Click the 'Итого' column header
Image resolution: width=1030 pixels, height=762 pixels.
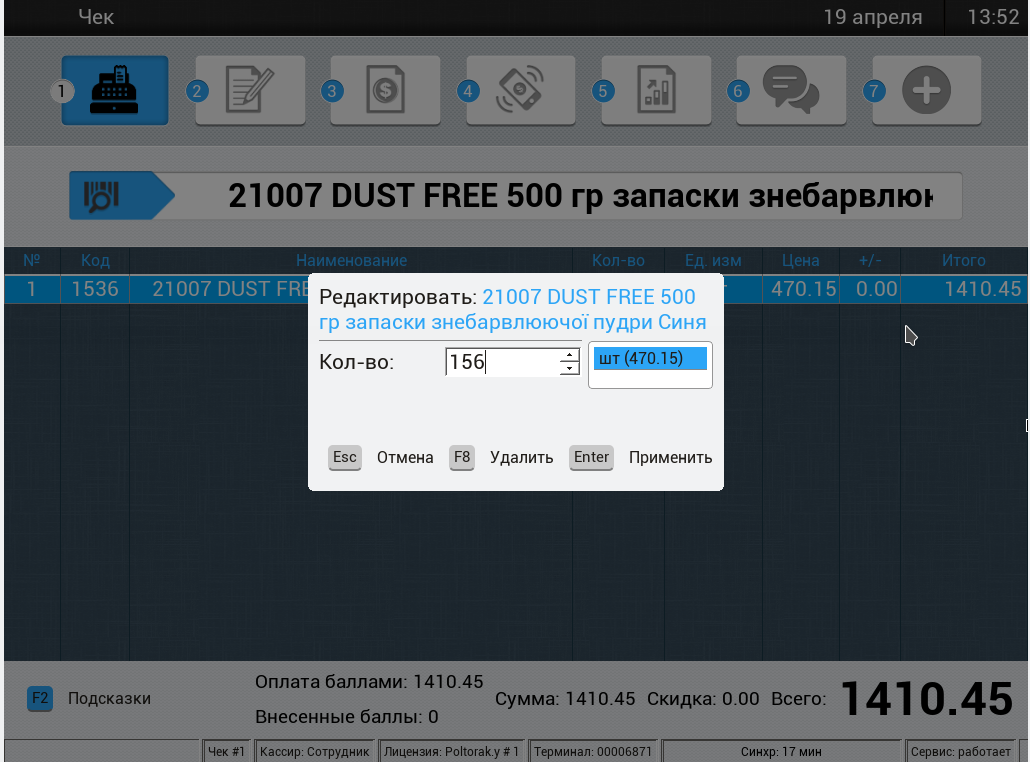coord(964,261)
